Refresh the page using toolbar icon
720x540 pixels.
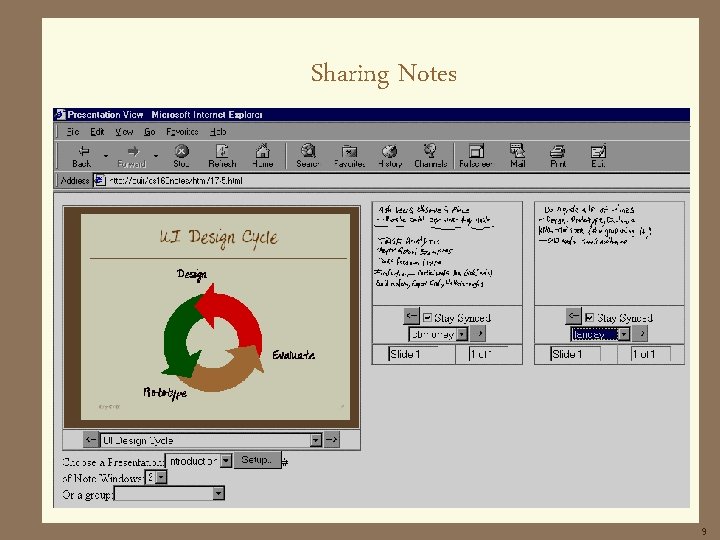click(x=222, y=156)
